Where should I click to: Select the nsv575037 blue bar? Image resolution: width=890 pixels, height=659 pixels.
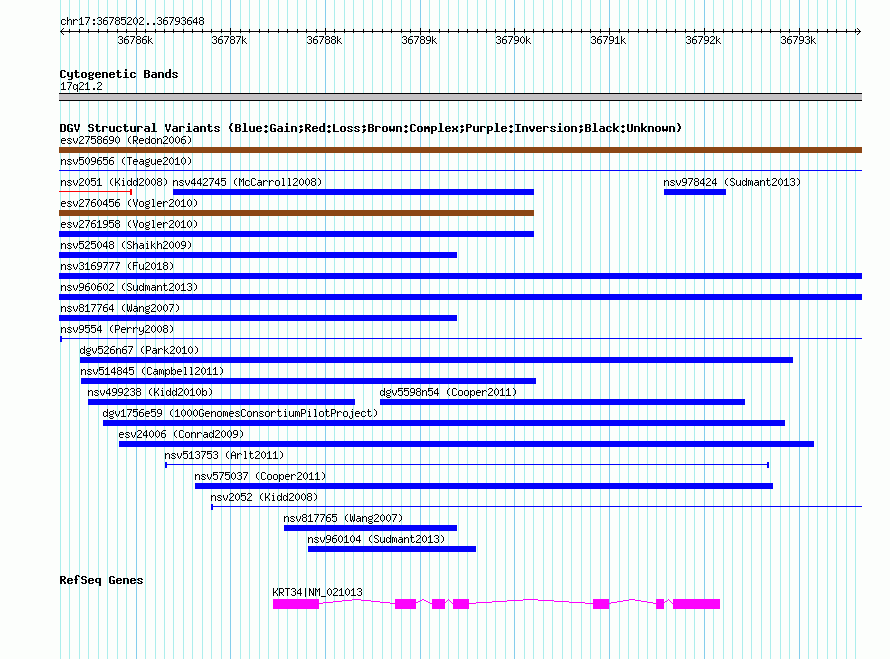484,486
